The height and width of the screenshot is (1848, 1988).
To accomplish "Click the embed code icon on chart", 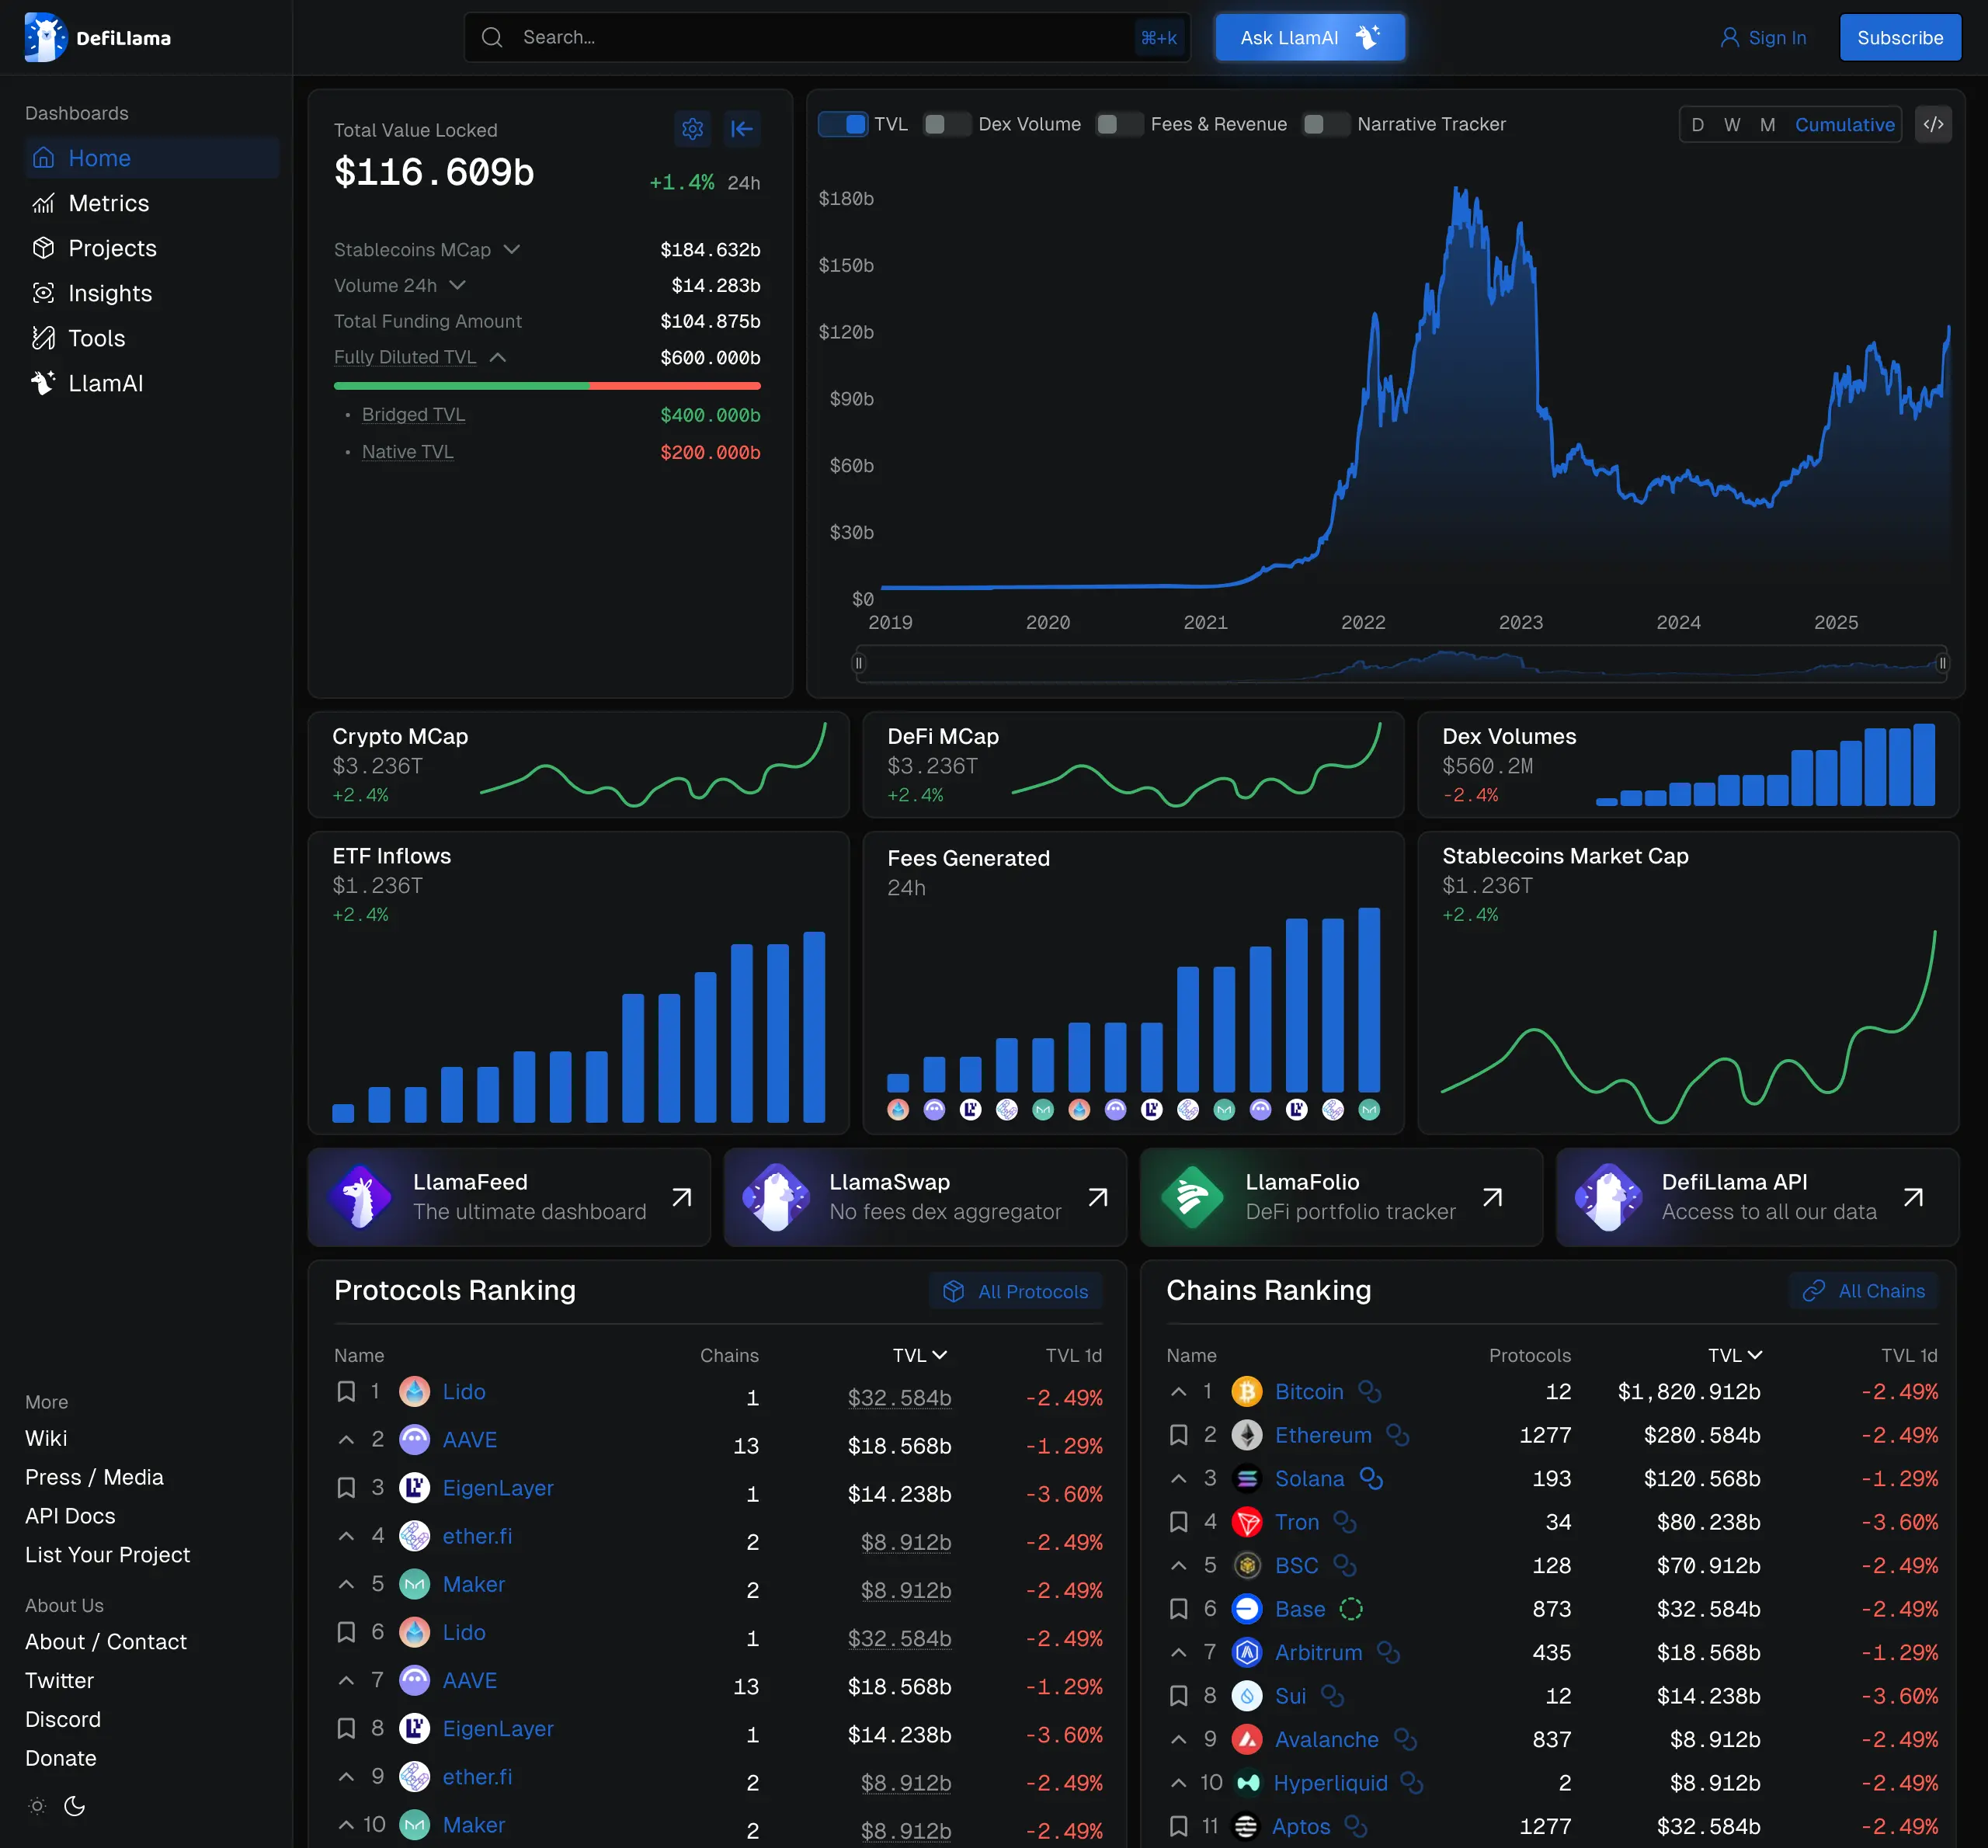I will coord(1933,124).
